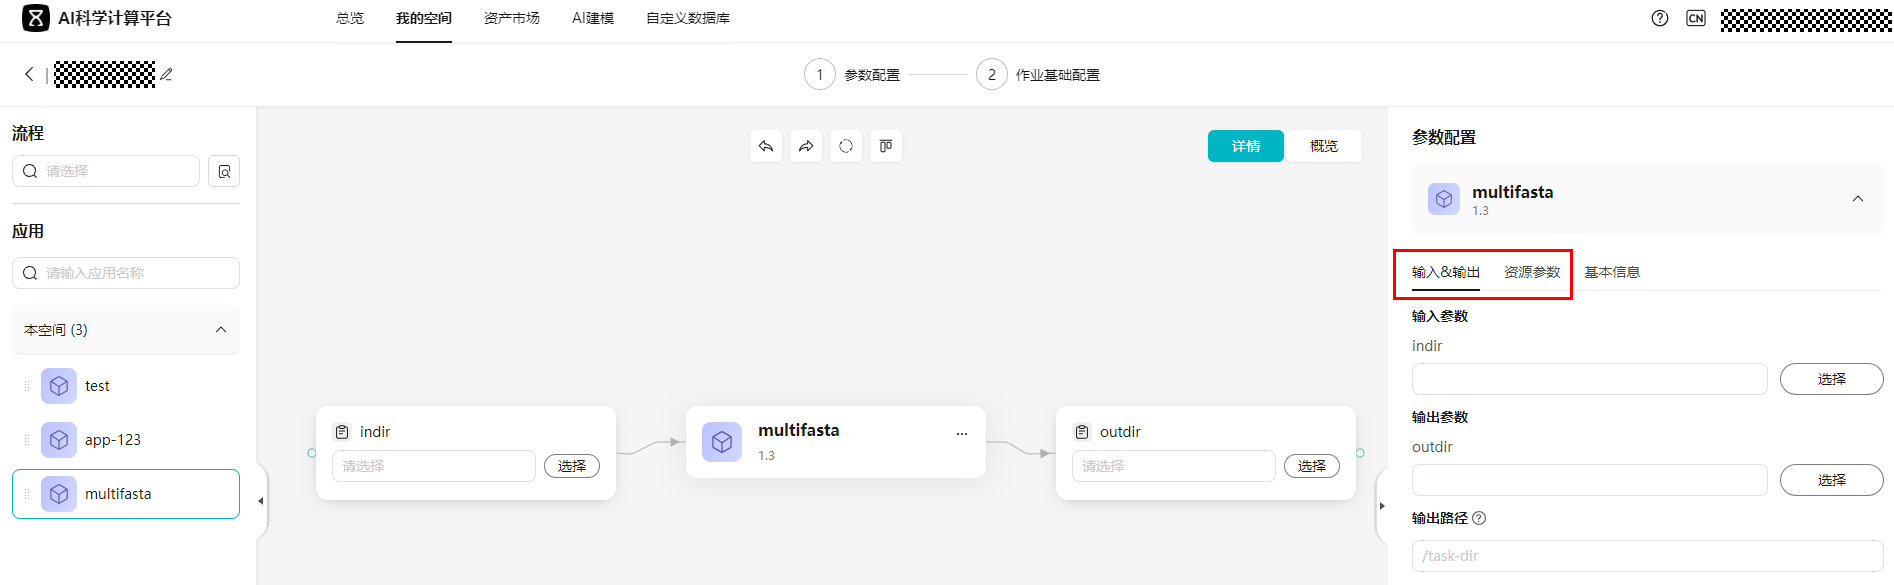Click the multifasta cube icon in 参数配置 panel
The width and height of the screenshot is (1894, 585).
tap(1444, 199)
